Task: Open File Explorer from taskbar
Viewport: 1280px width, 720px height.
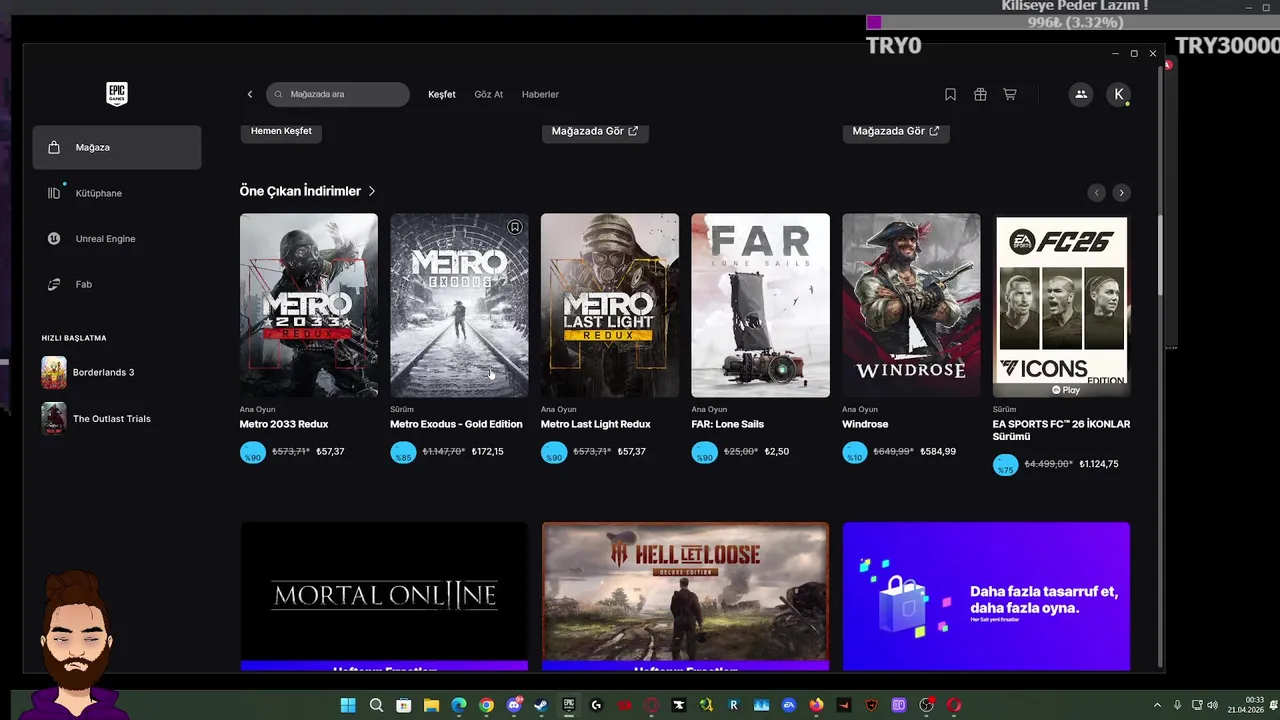Action: click(x=431, y=705)
